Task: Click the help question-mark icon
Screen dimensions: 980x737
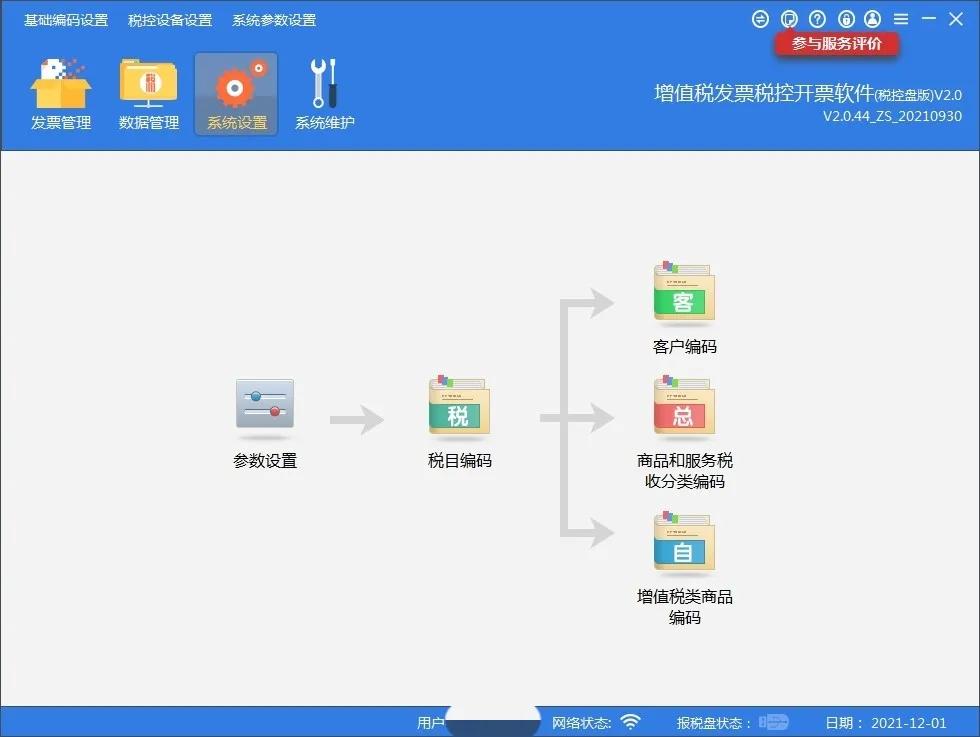Action: pyautogui.click(x=817, y=18)
